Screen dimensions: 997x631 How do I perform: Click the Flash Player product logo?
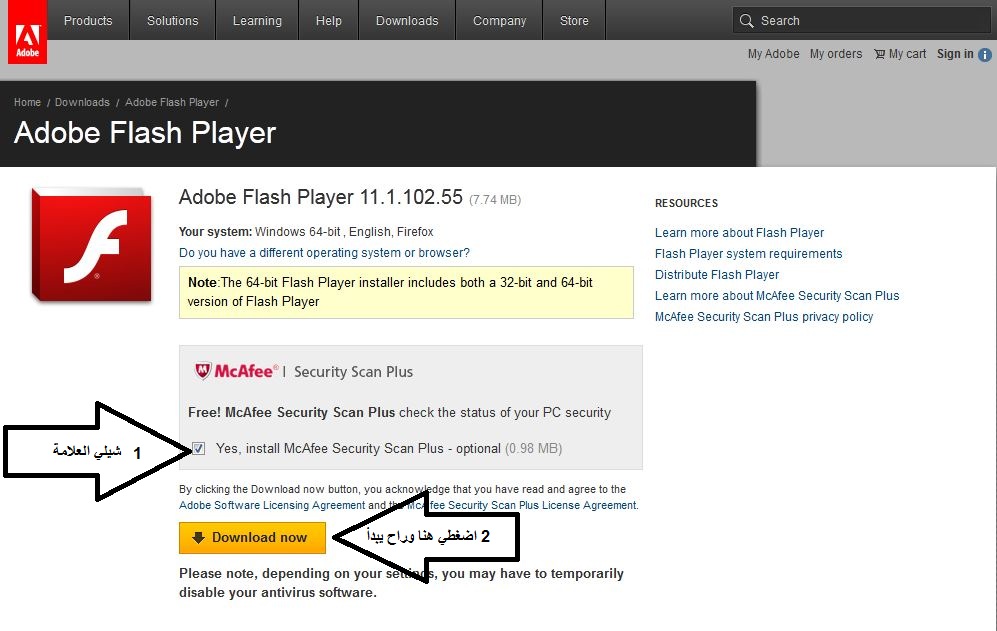tap(92, 245)
